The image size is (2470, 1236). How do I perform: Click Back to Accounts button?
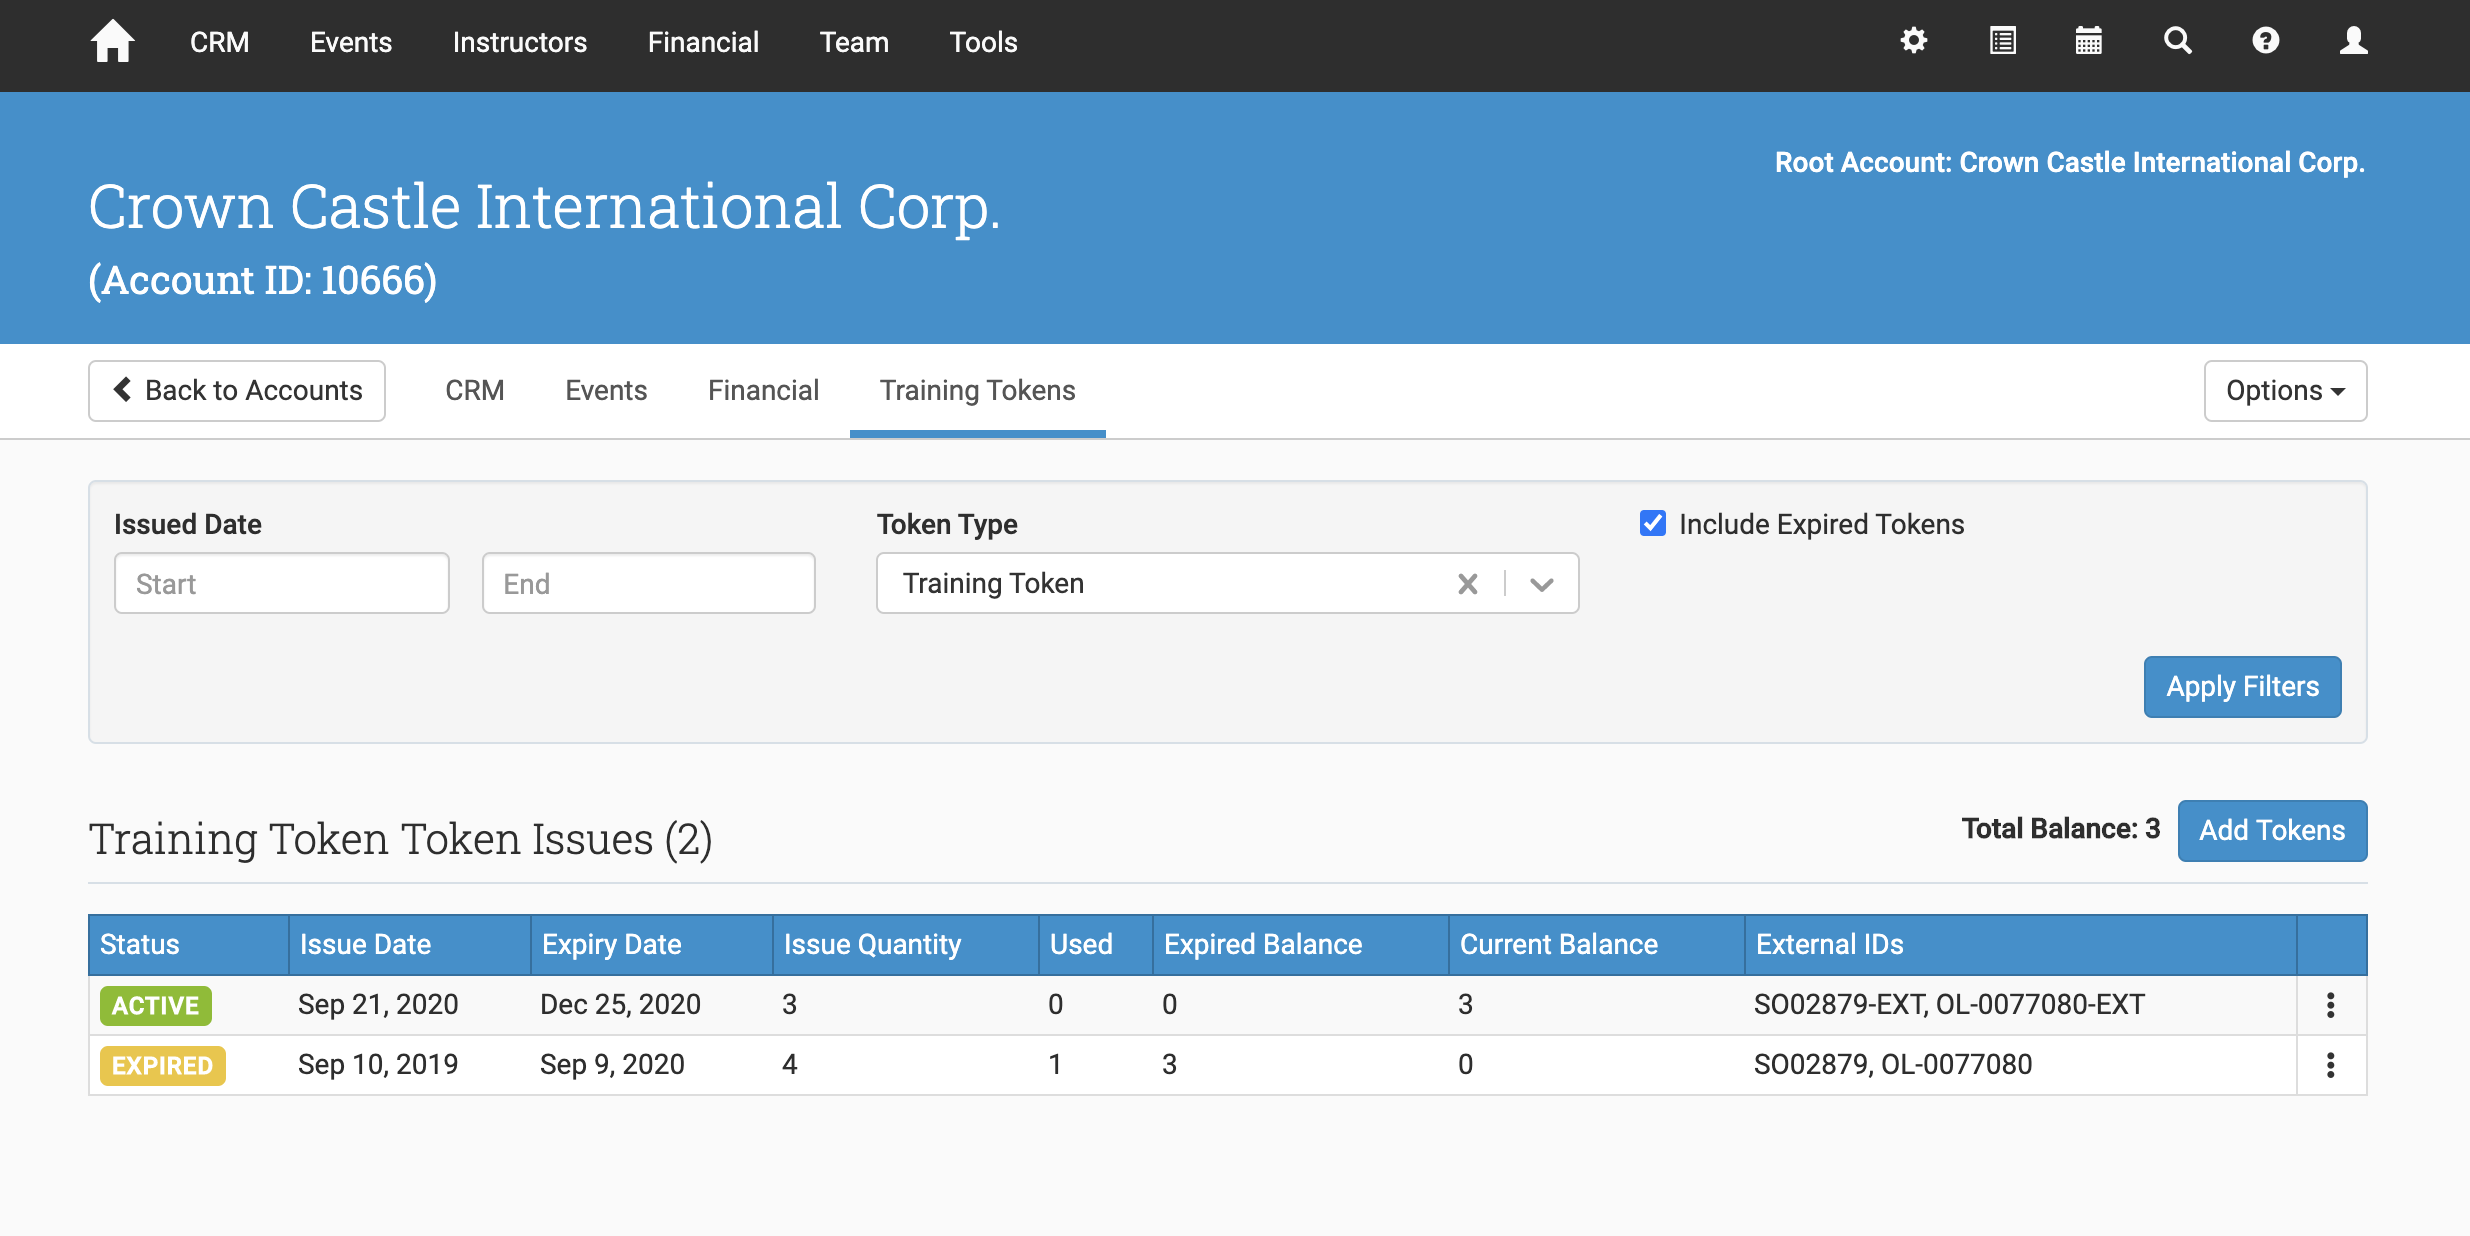tap(237, 391)
